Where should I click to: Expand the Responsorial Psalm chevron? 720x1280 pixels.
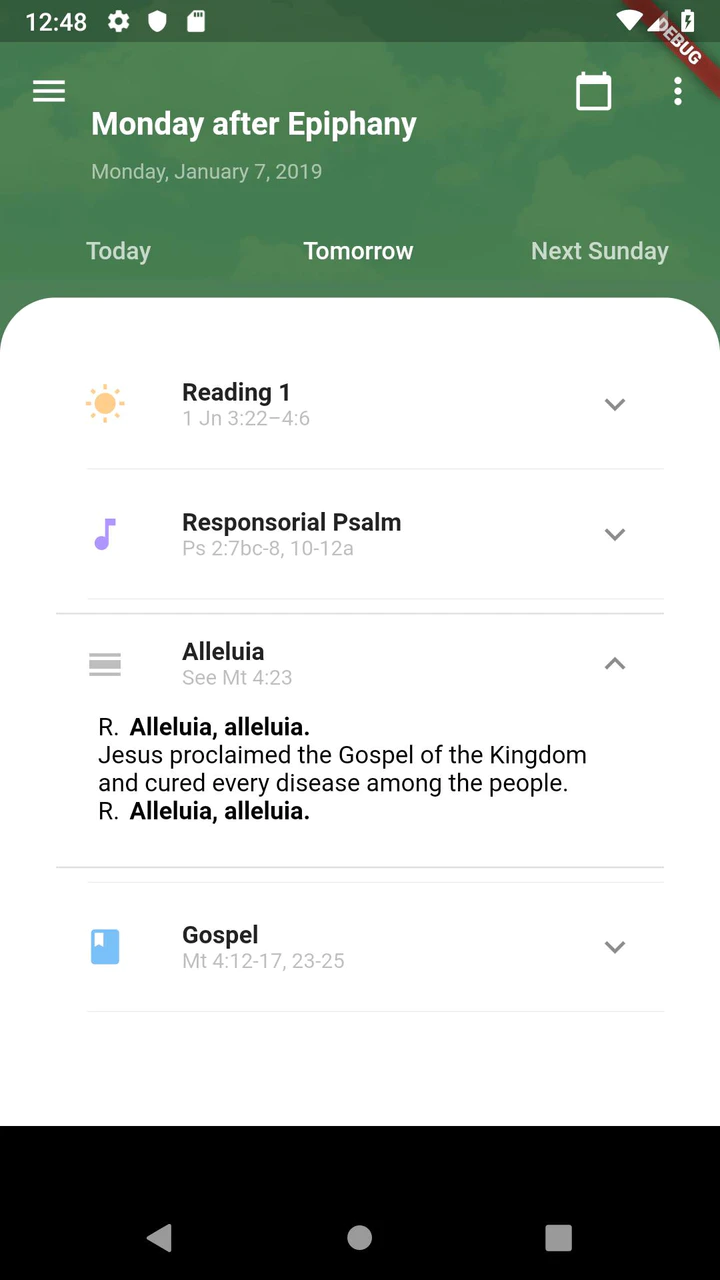(x=615, y=534)
